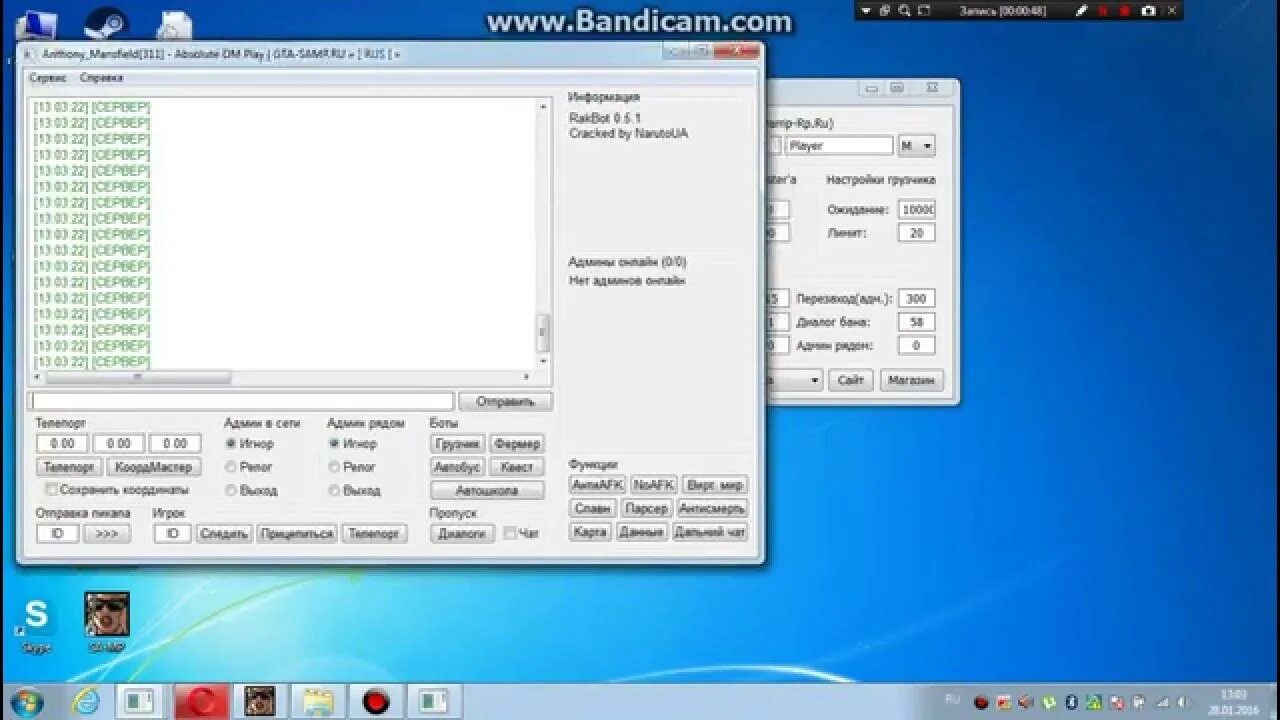Click the Антисмерть button
Viewport: 1280px width, 720px height.
(712, 509)
